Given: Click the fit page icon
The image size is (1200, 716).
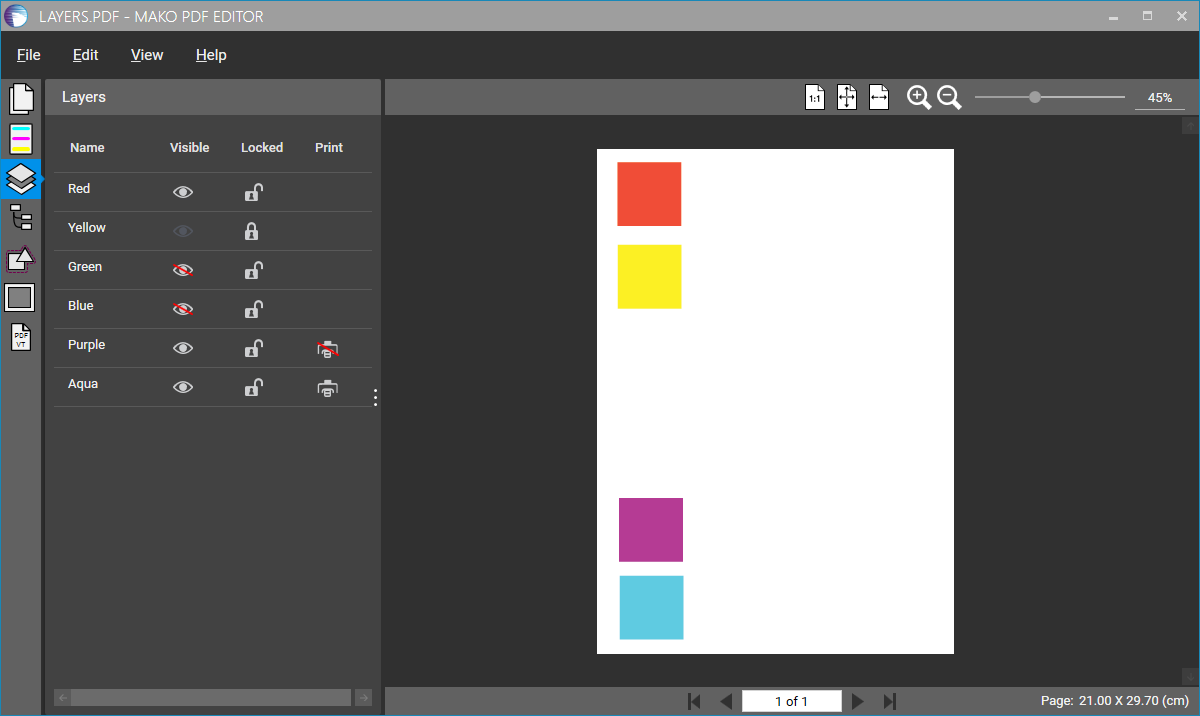Looking at the screenshot, I should (847, 97).
